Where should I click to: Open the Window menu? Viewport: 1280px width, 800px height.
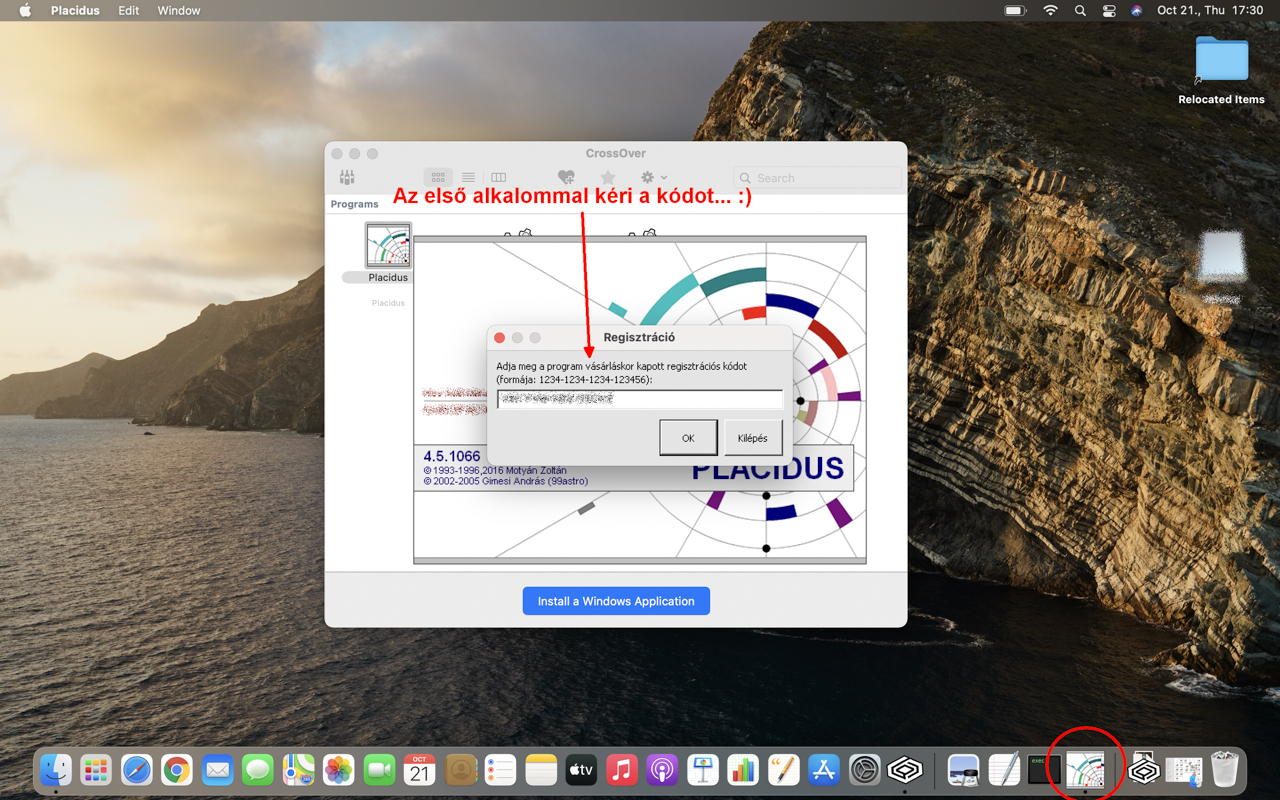179,10
